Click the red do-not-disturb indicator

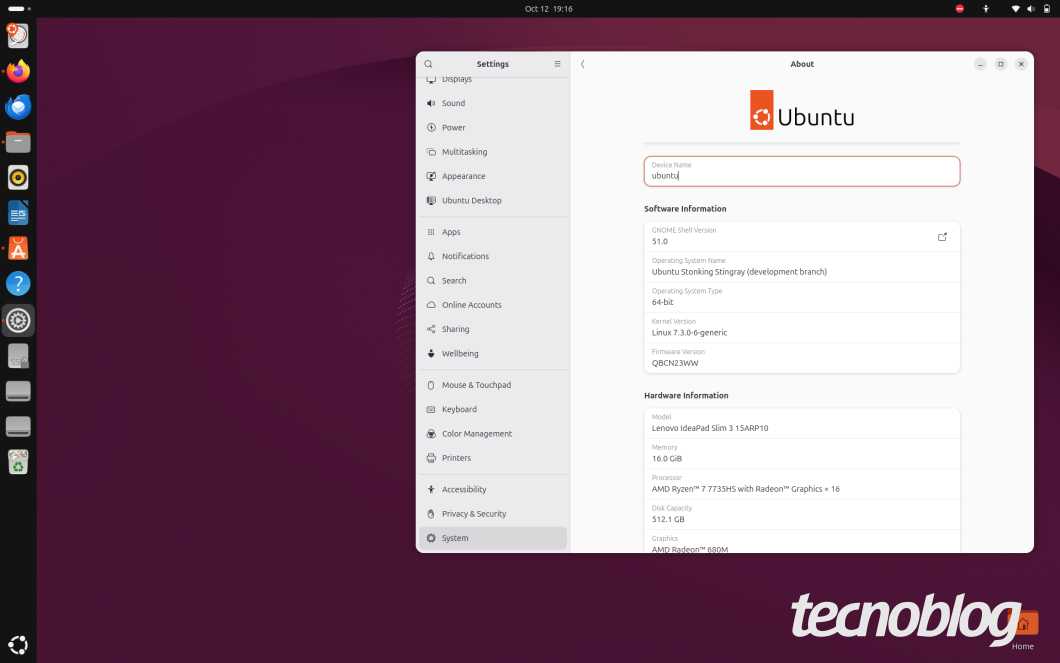click(959, 9)
